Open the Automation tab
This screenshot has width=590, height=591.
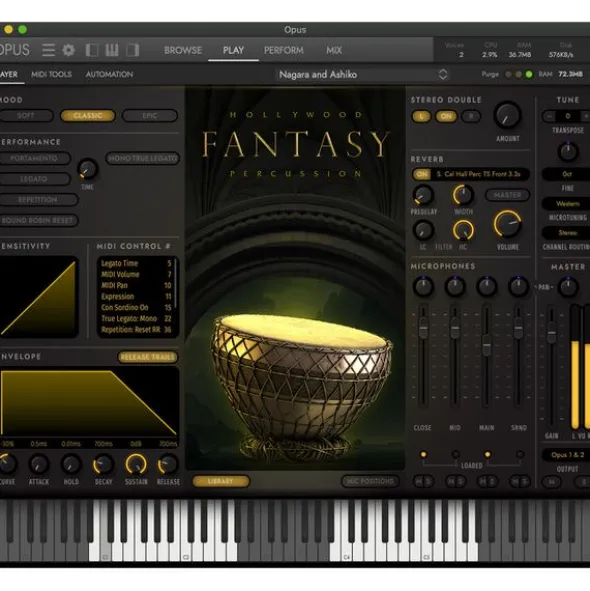pos(109,74)
